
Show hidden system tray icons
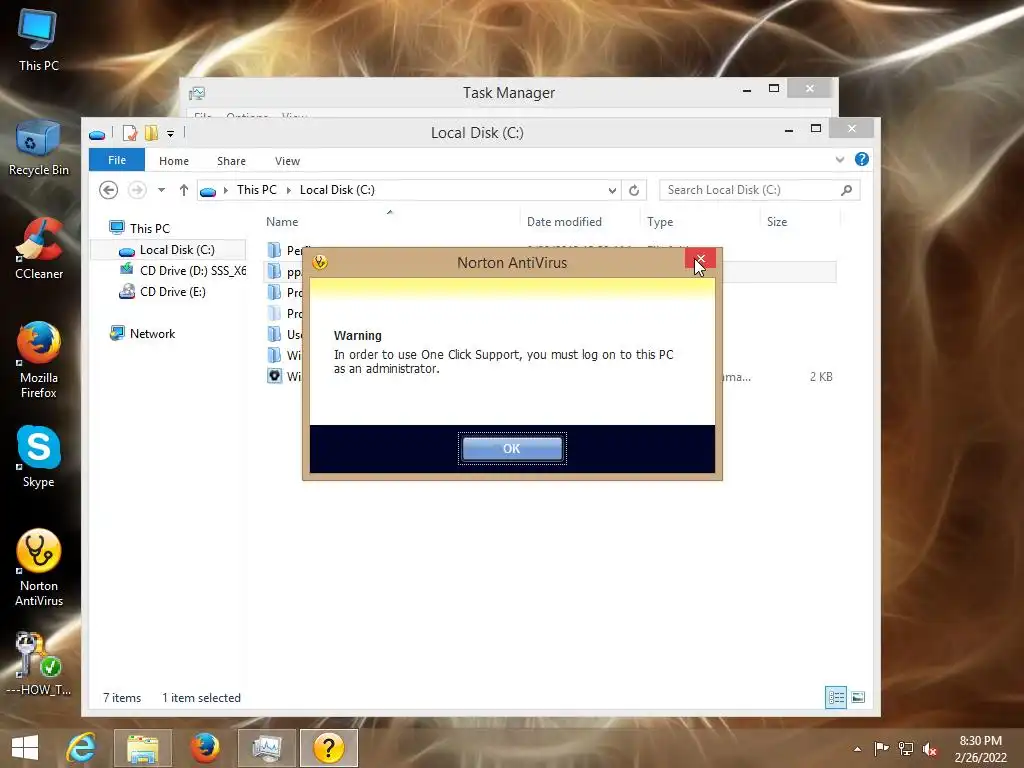point(857,749)
